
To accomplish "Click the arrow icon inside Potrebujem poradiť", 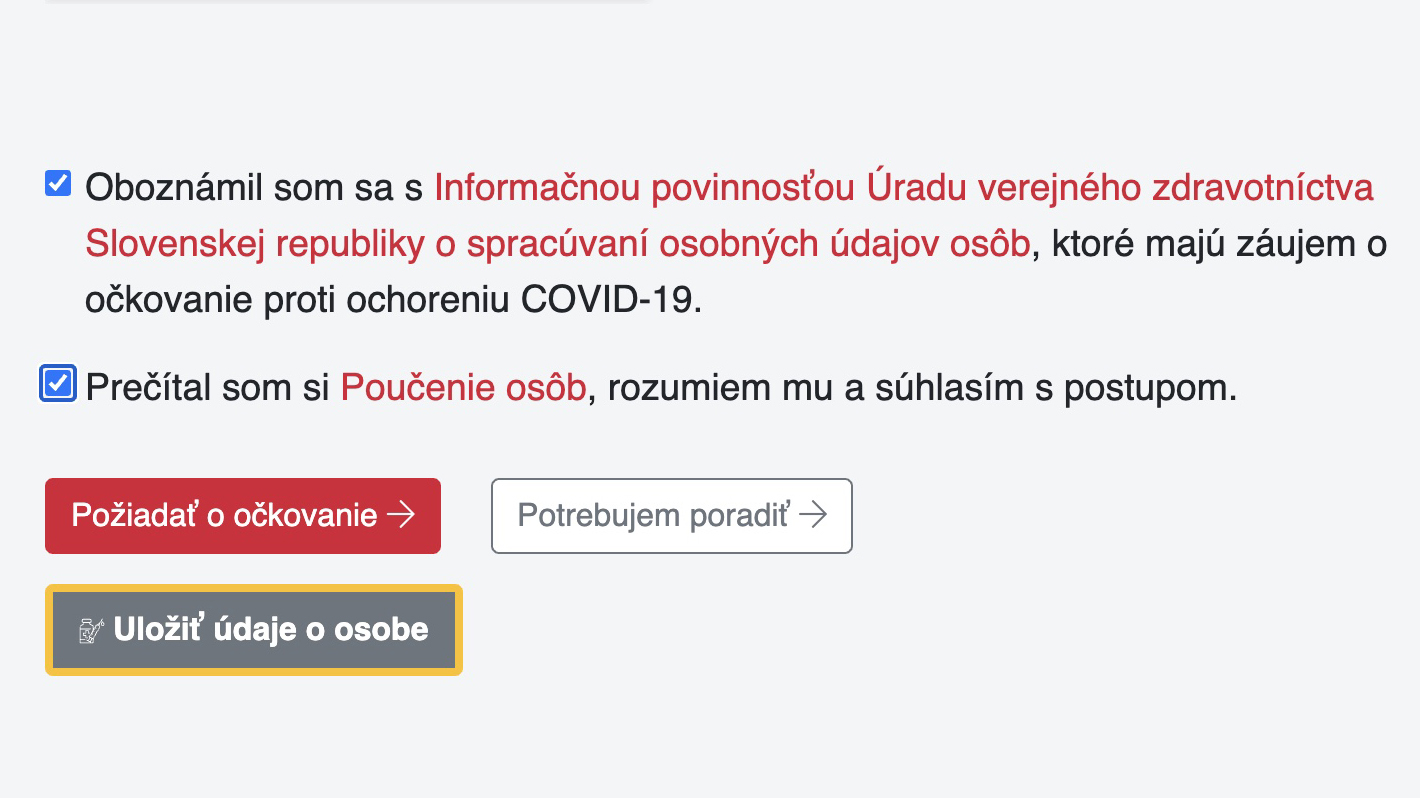I will point(813,515).
